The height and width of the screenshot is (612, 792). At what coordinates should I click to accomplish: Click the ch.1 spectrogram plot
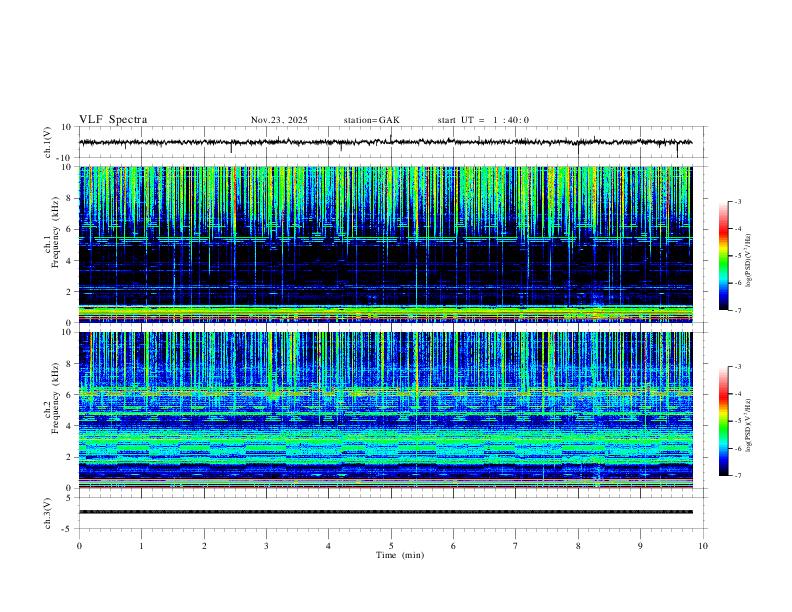tap(385, 244)
